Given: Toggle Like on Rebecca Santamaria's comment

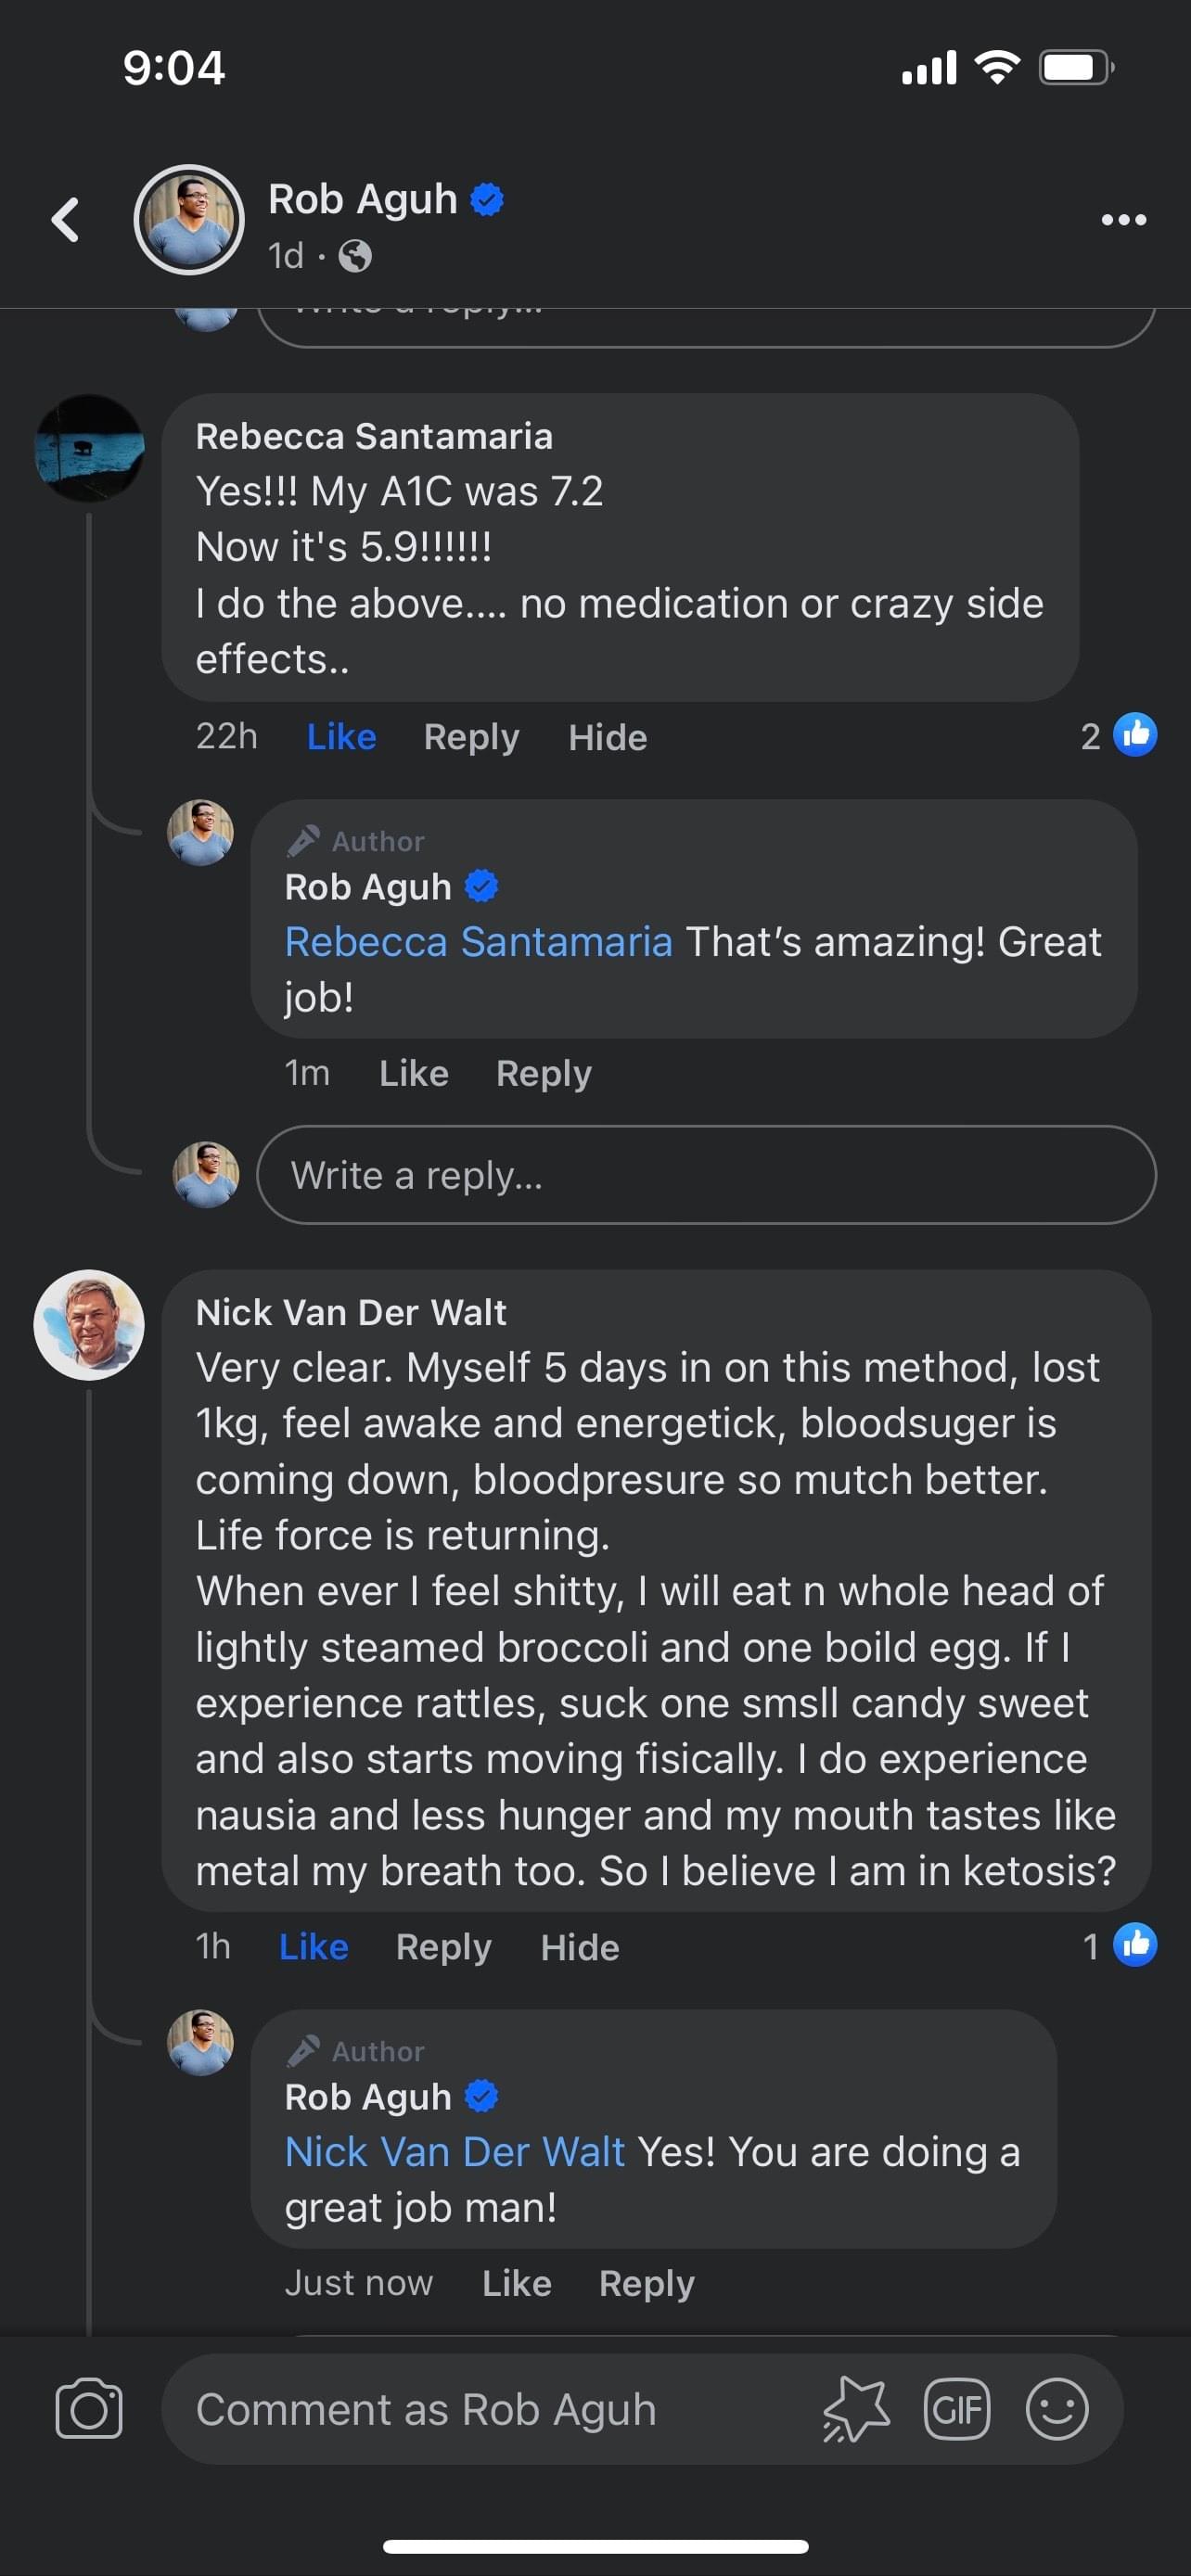Looking at the screenshot, I should (x=341, y=737).
